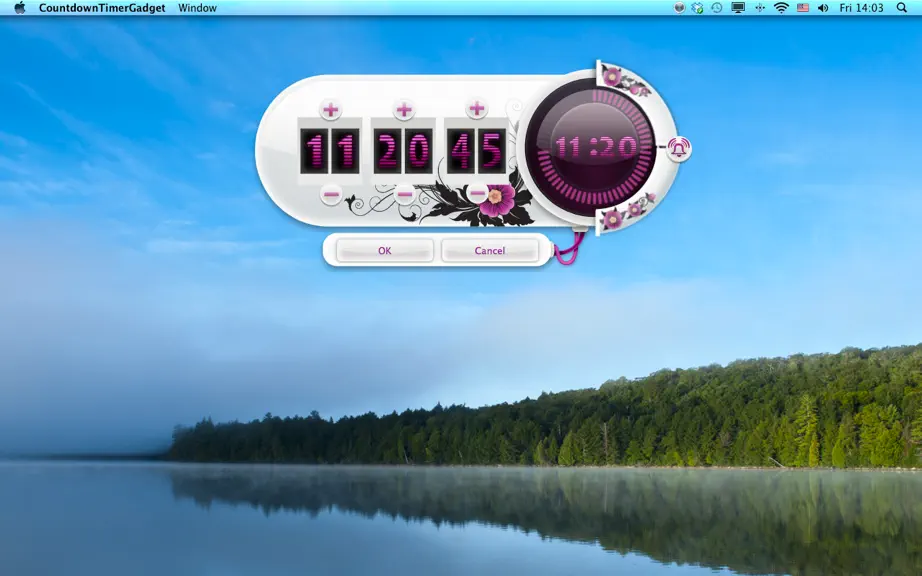The image size is (922, 576).
Task: Toggle the alarm bell icon
Action: click(x=679, y=148)
